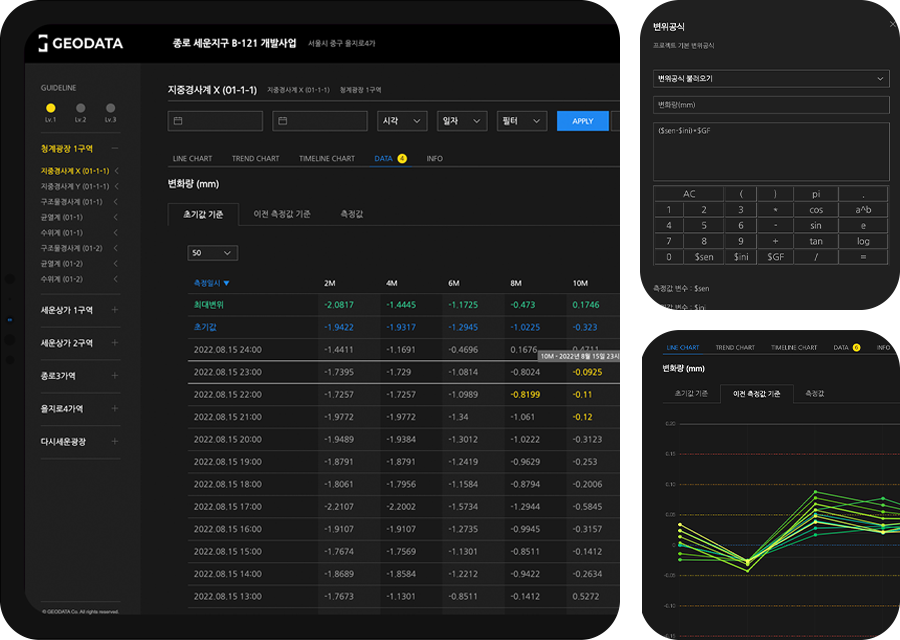
Task: Click the blue APPLY button
Action: point(583,121)
